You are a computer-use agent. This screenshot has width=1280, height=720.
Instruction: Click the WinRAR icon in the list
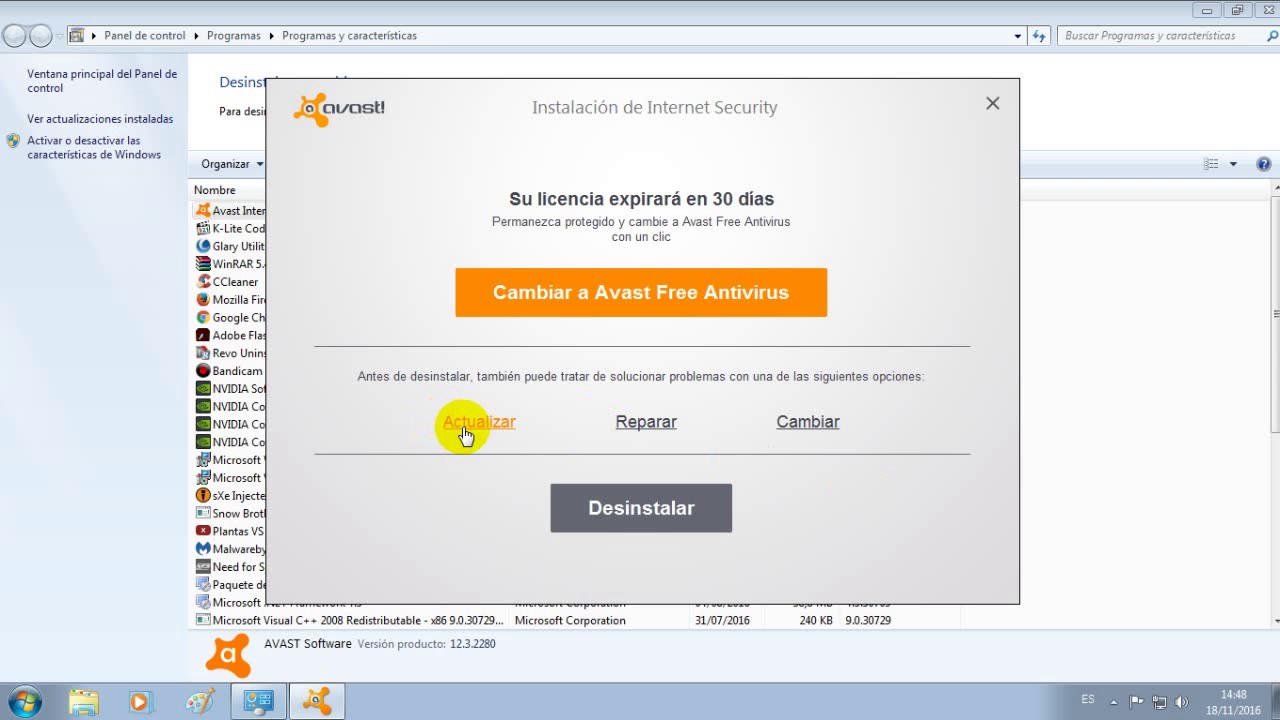tap(203, 264)
